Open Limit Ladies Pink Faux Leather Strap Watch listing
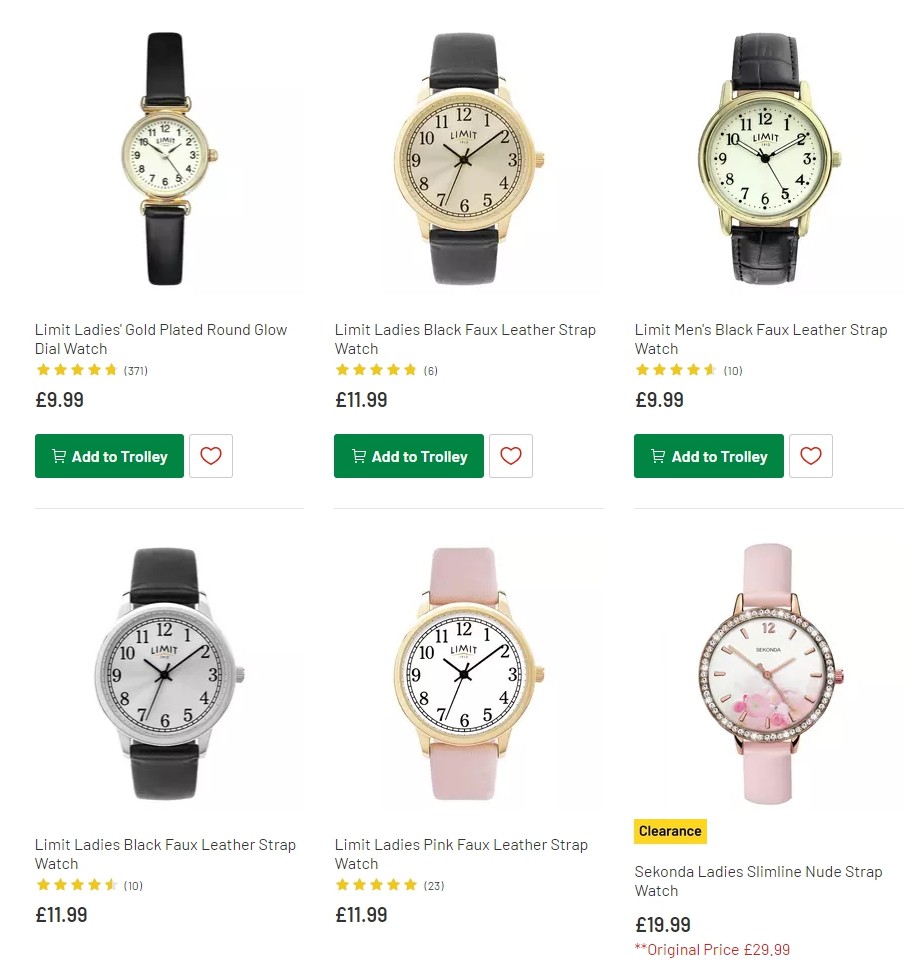The width and height of the screenshot is (922, 965). click(461, 854)
